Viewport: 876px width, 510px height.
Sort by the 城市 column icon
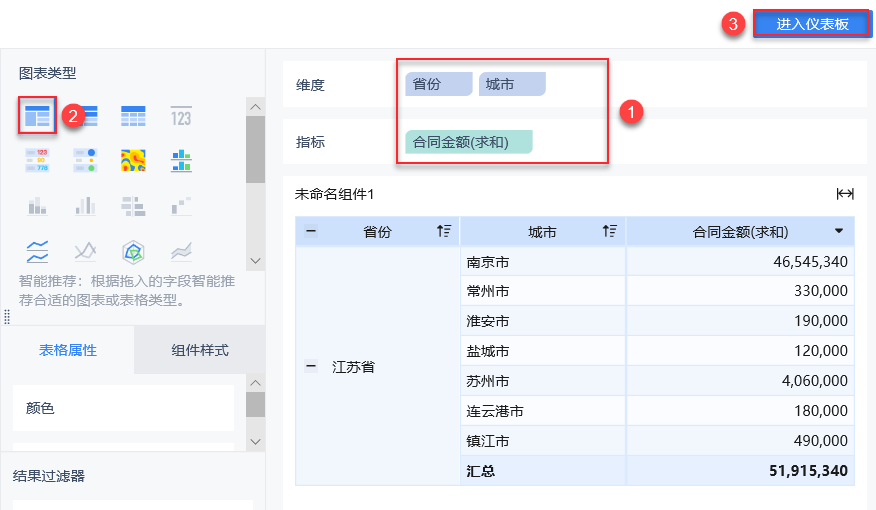pos(610,232)
